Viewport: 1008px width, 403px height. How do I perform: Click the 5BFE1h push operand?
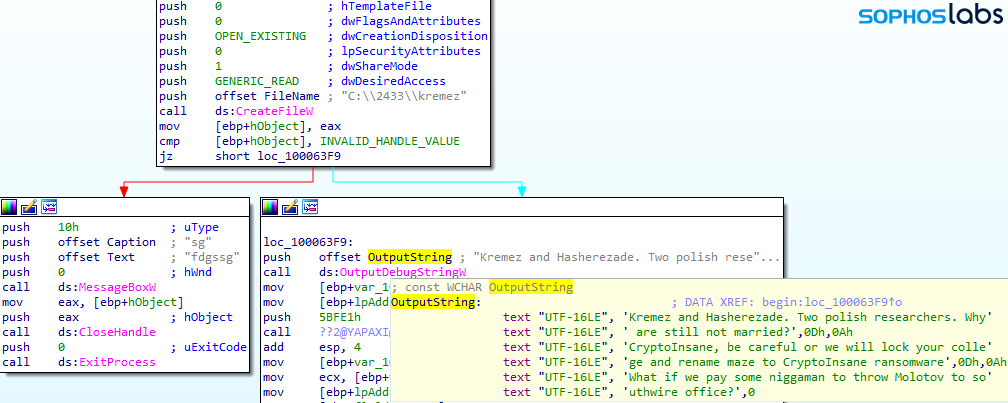[340, 317]
